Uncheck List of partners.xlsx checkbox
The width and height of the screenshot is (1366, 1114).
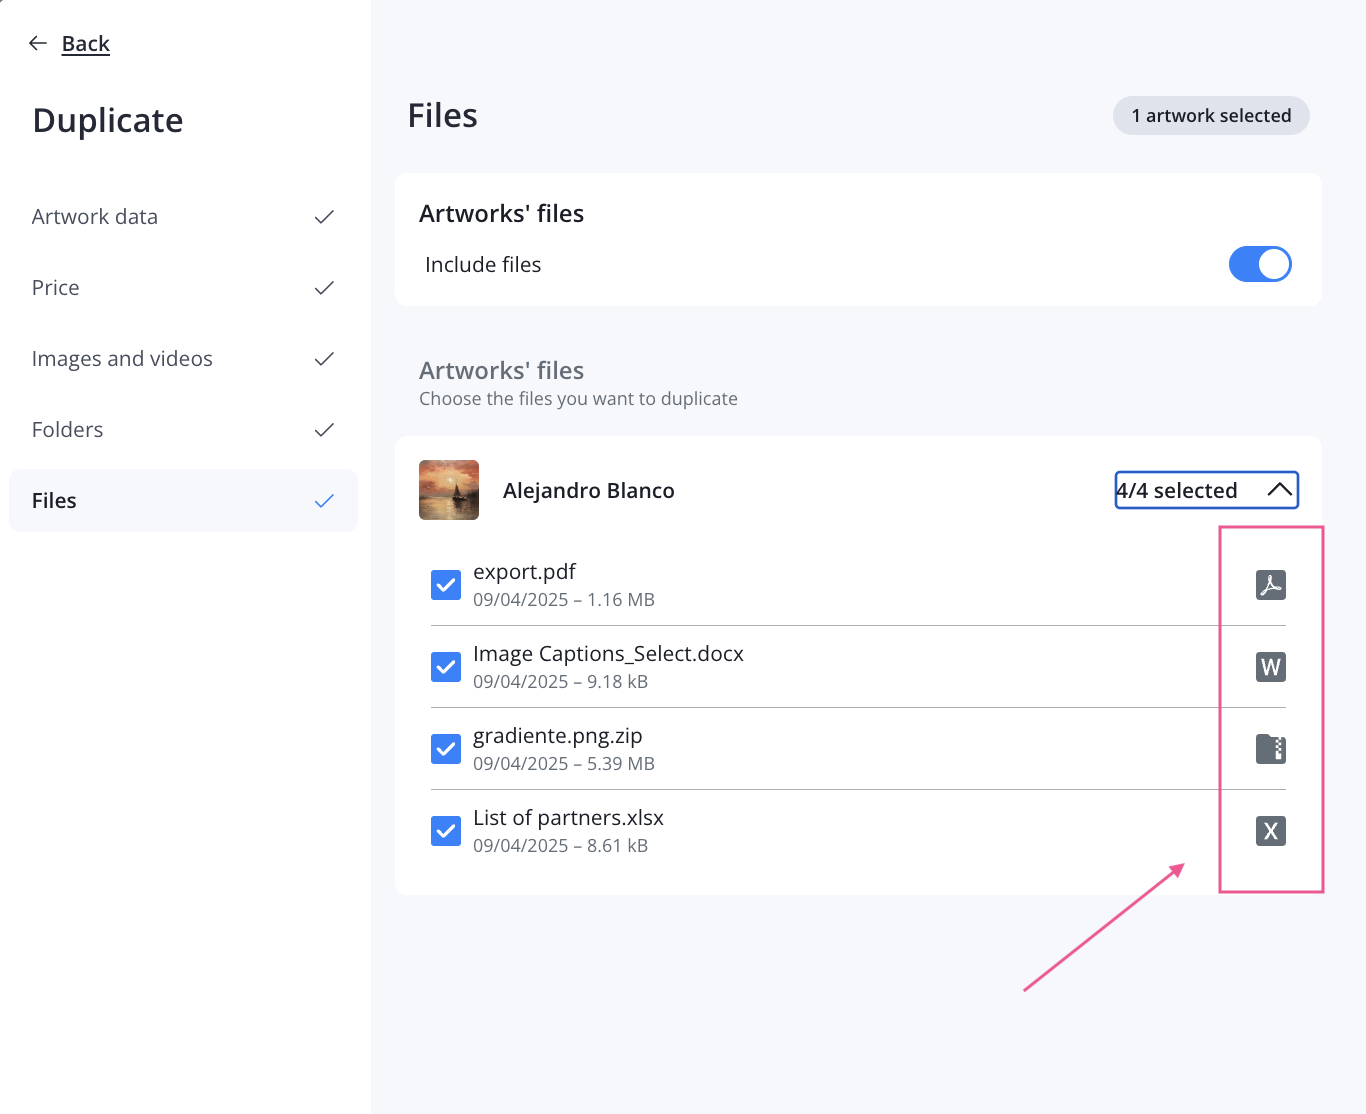[x=446, y=831]
